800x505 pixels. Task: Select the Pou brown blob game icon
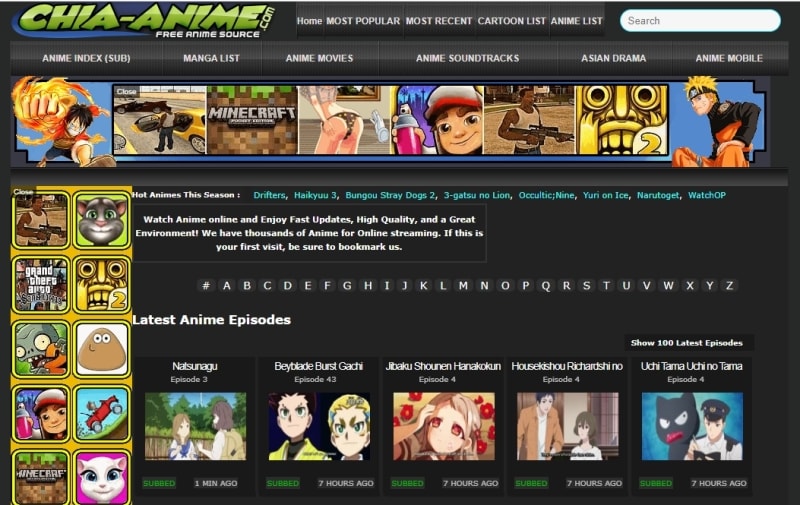point(101,349)
